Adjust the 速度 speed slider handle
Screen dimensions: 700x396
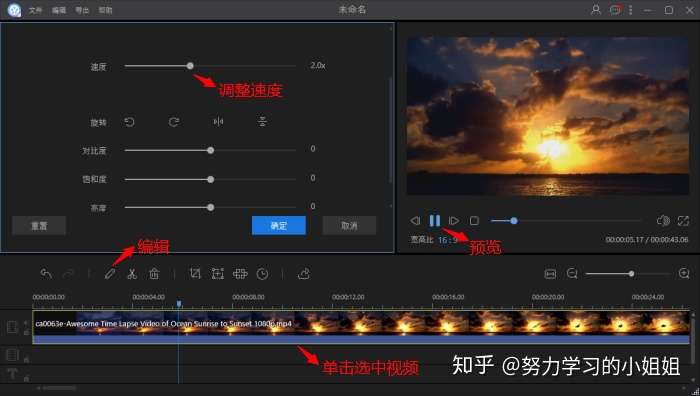pyautogui.click(x=190, y=66)
